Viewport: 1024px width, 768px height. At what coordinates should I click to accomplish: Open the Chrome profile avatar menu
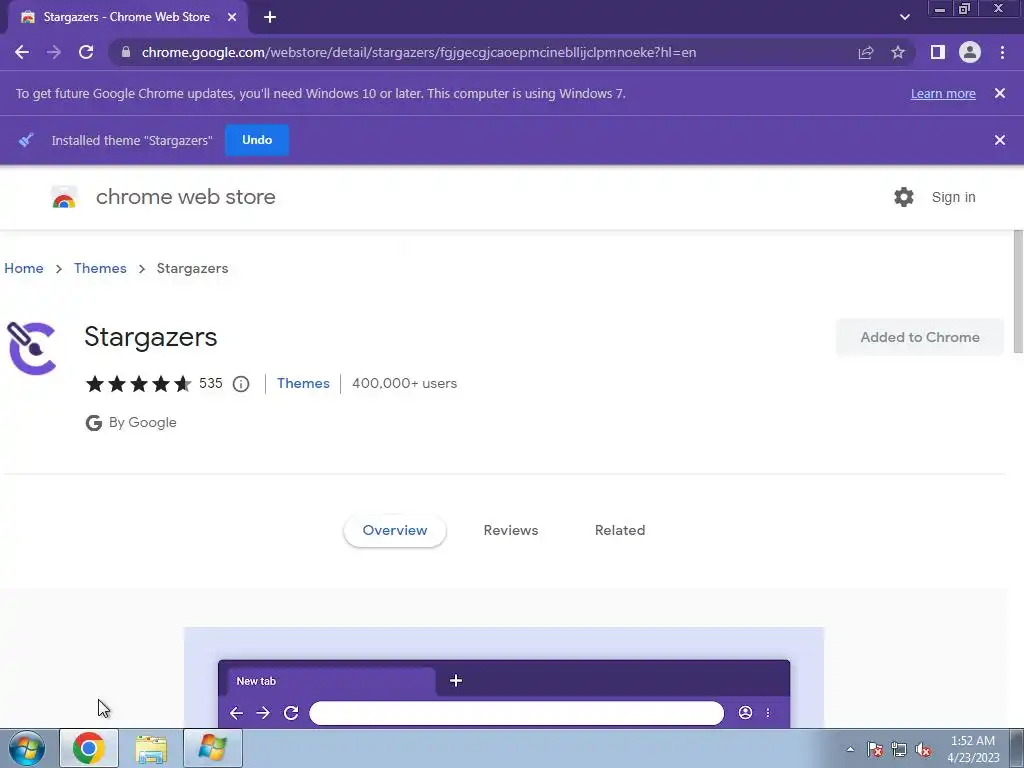[970, 52]
